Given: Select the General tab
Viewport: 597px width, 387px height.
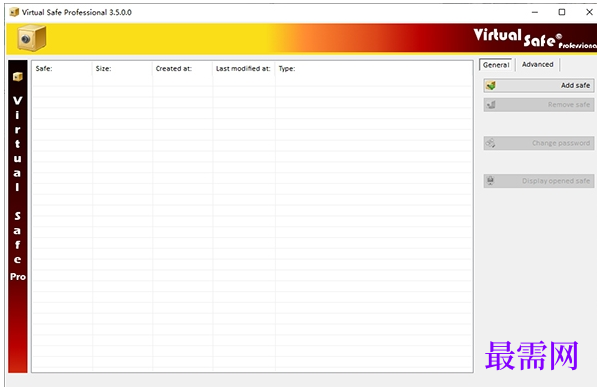Looking at the screenshot, I should [496, 65].
